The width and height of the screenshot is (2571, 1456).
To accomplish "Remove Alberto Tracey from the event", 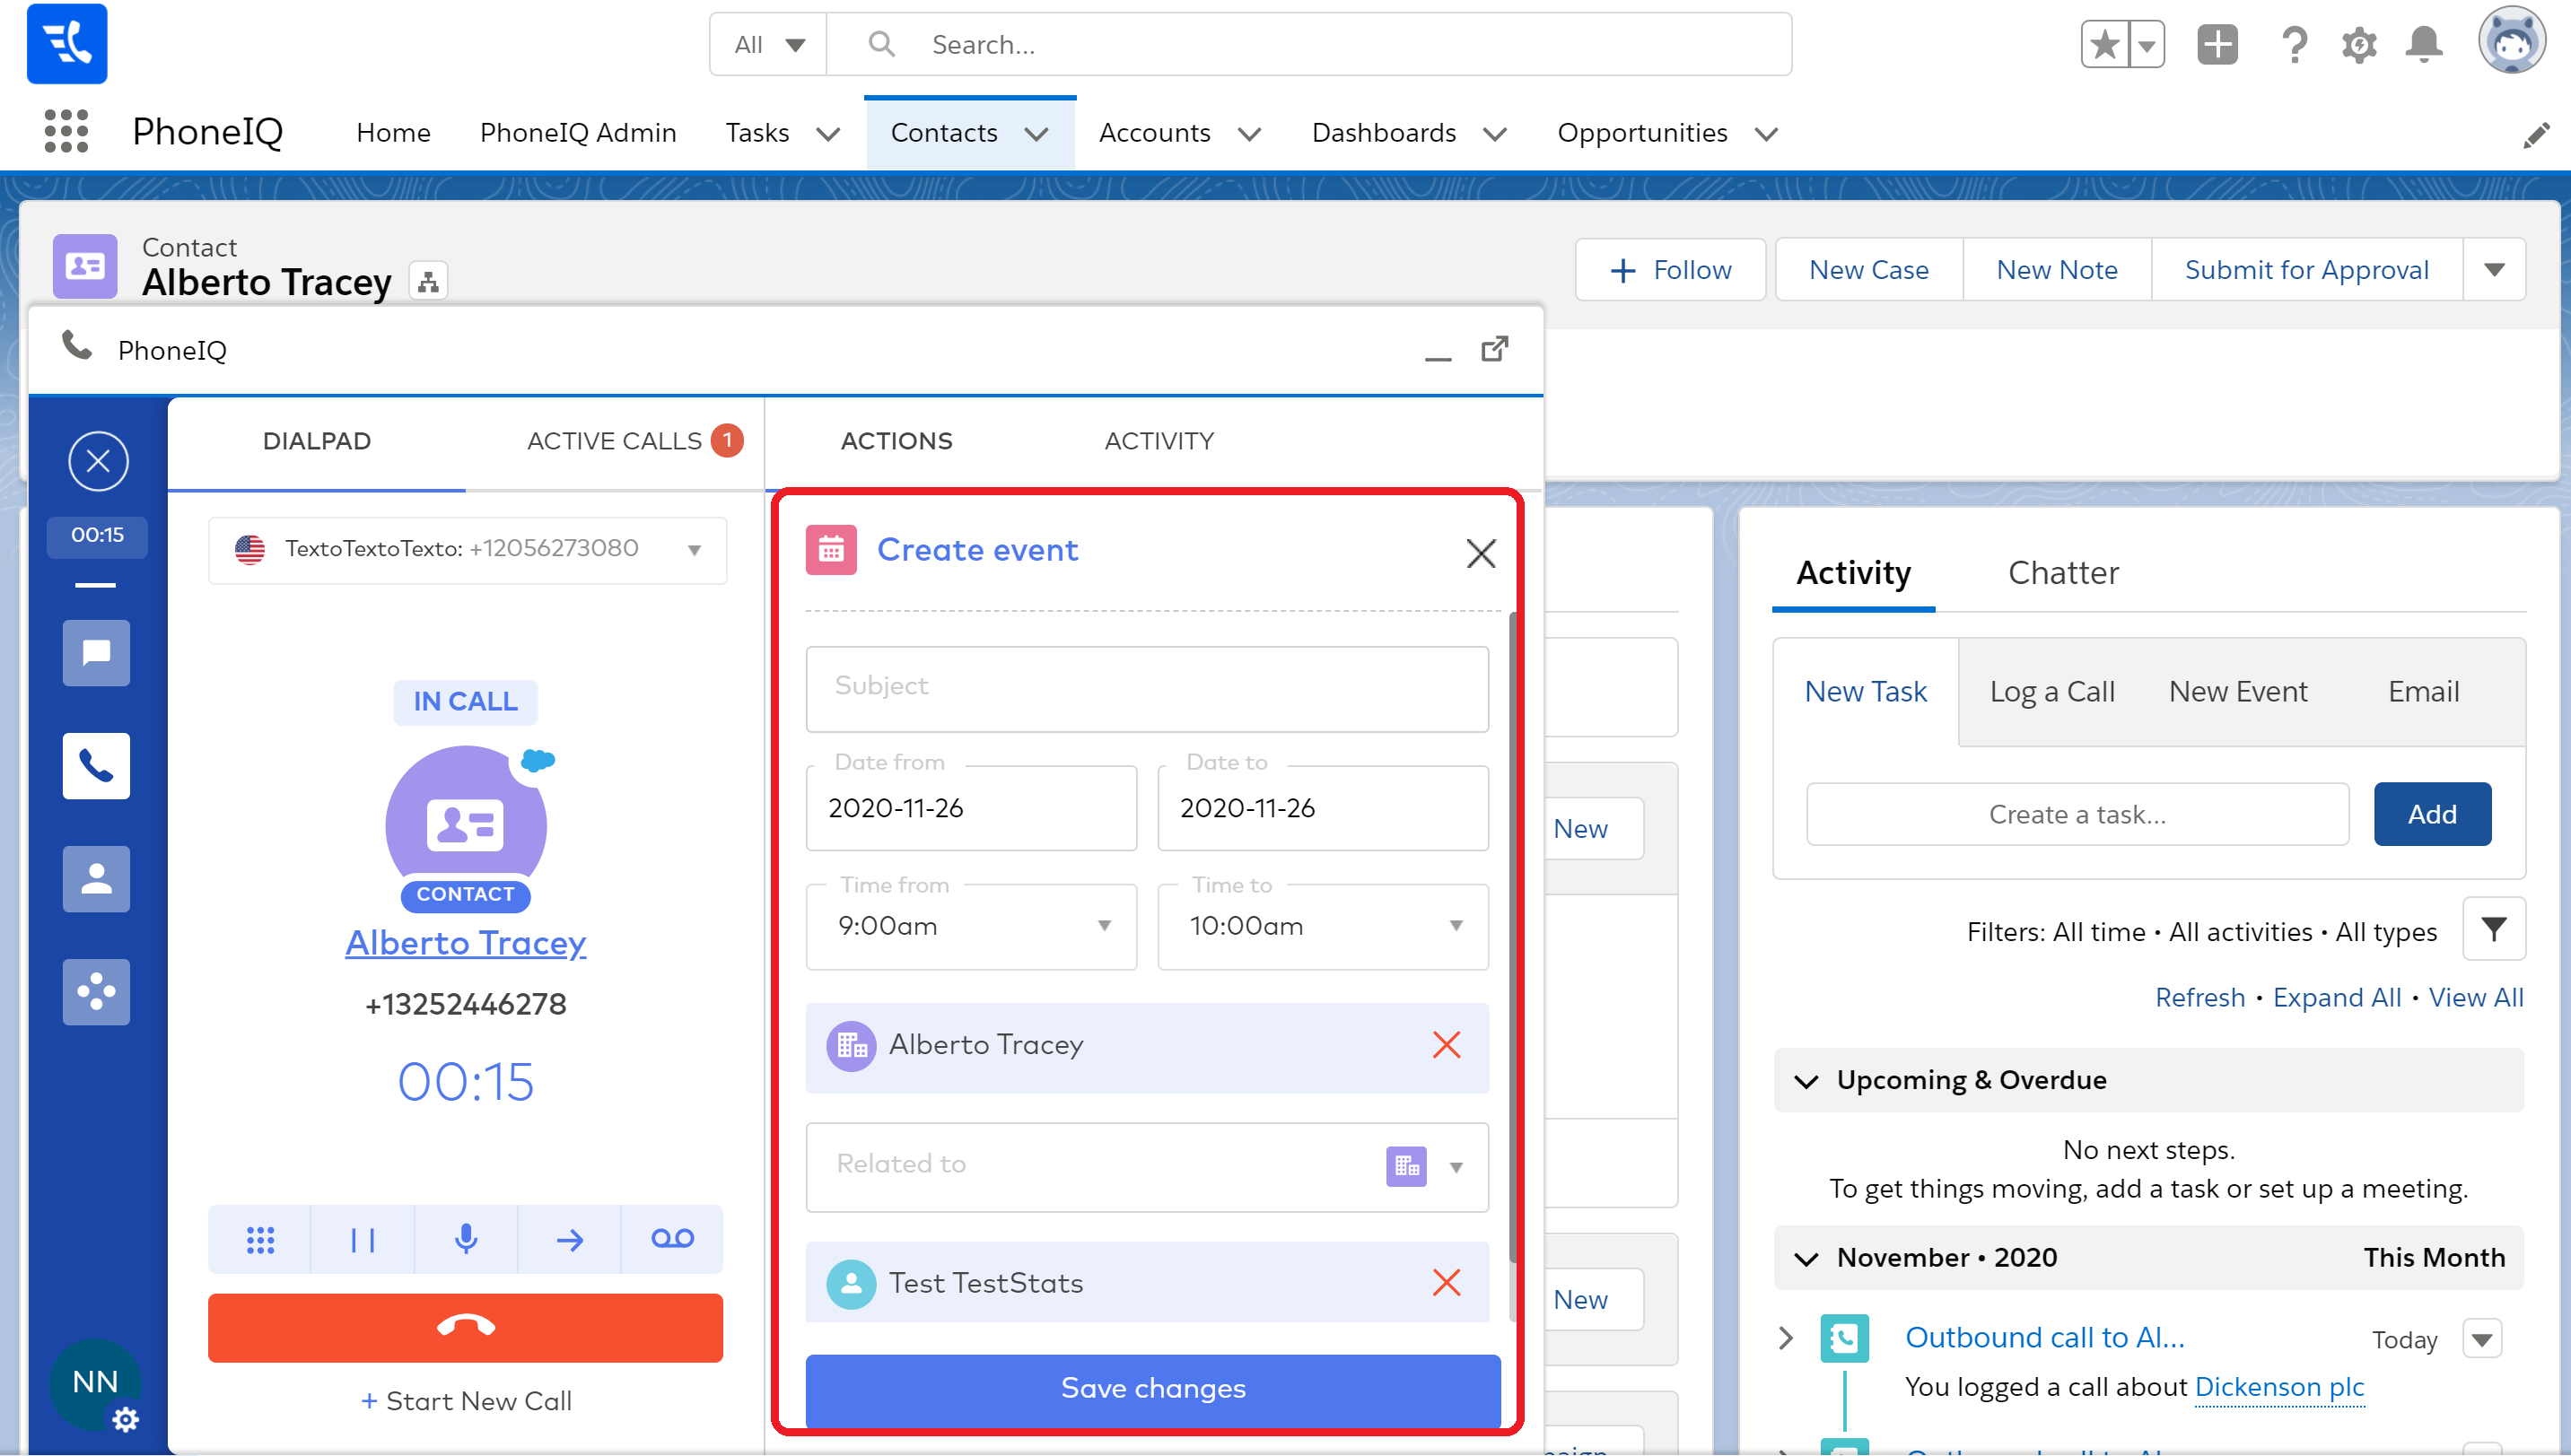I will coord(1446,1045).
